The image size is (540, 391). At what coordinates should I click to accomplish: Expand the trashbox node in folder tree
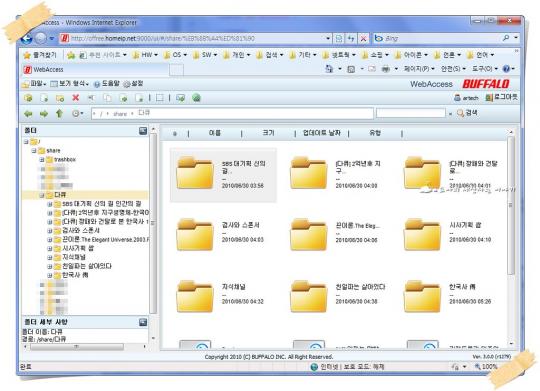(x=42, y=160)
